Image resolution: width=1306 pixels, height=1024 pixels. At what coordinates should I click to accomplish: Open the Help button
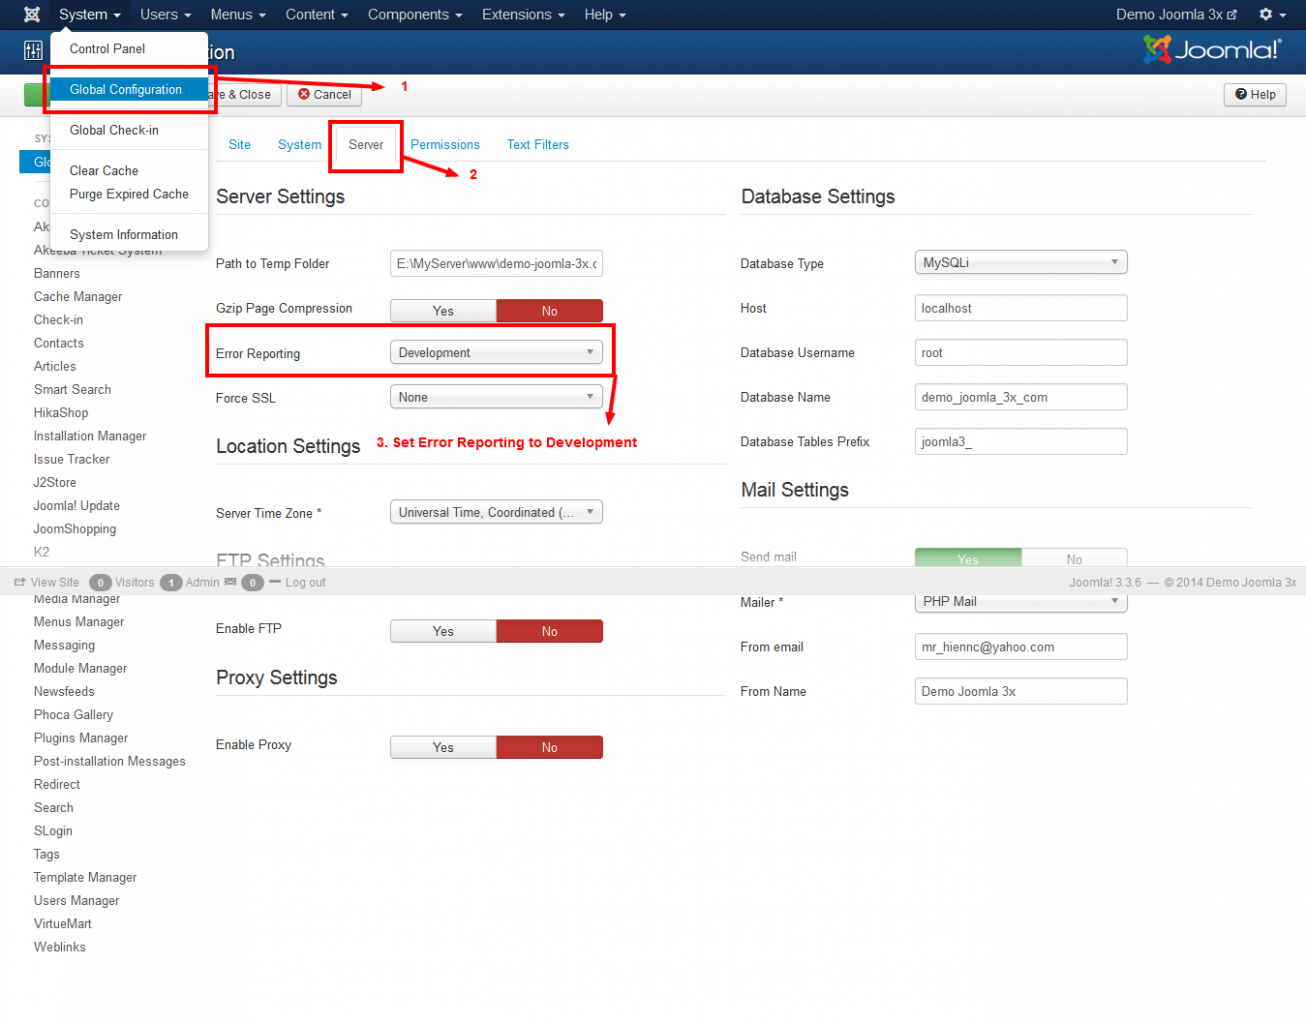pos(1255,95)
